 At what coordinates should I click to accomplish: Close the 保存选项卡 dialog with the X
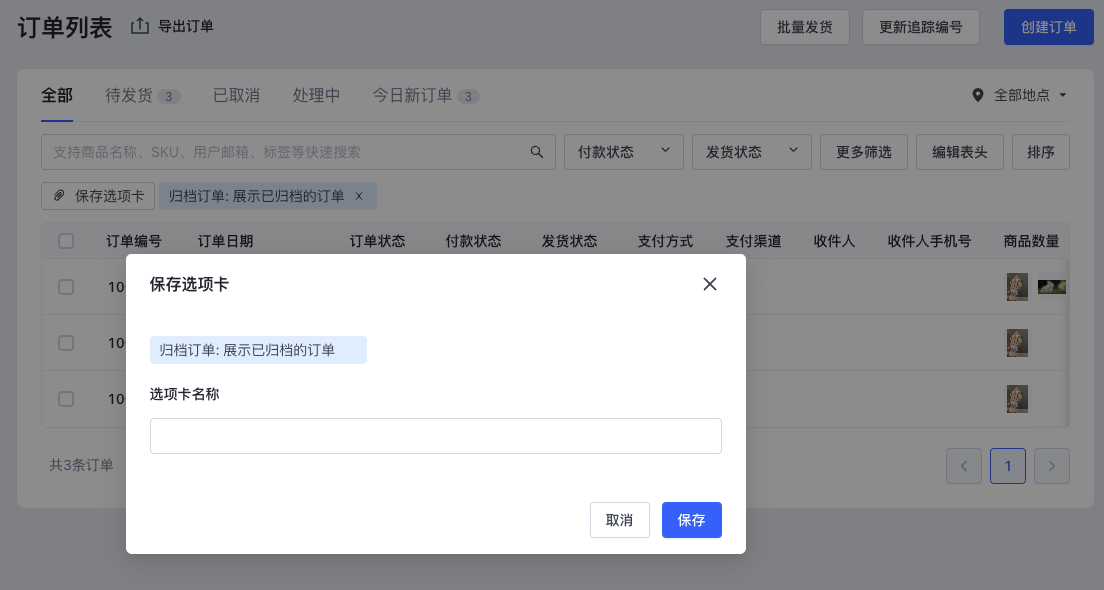pos(710,284)
